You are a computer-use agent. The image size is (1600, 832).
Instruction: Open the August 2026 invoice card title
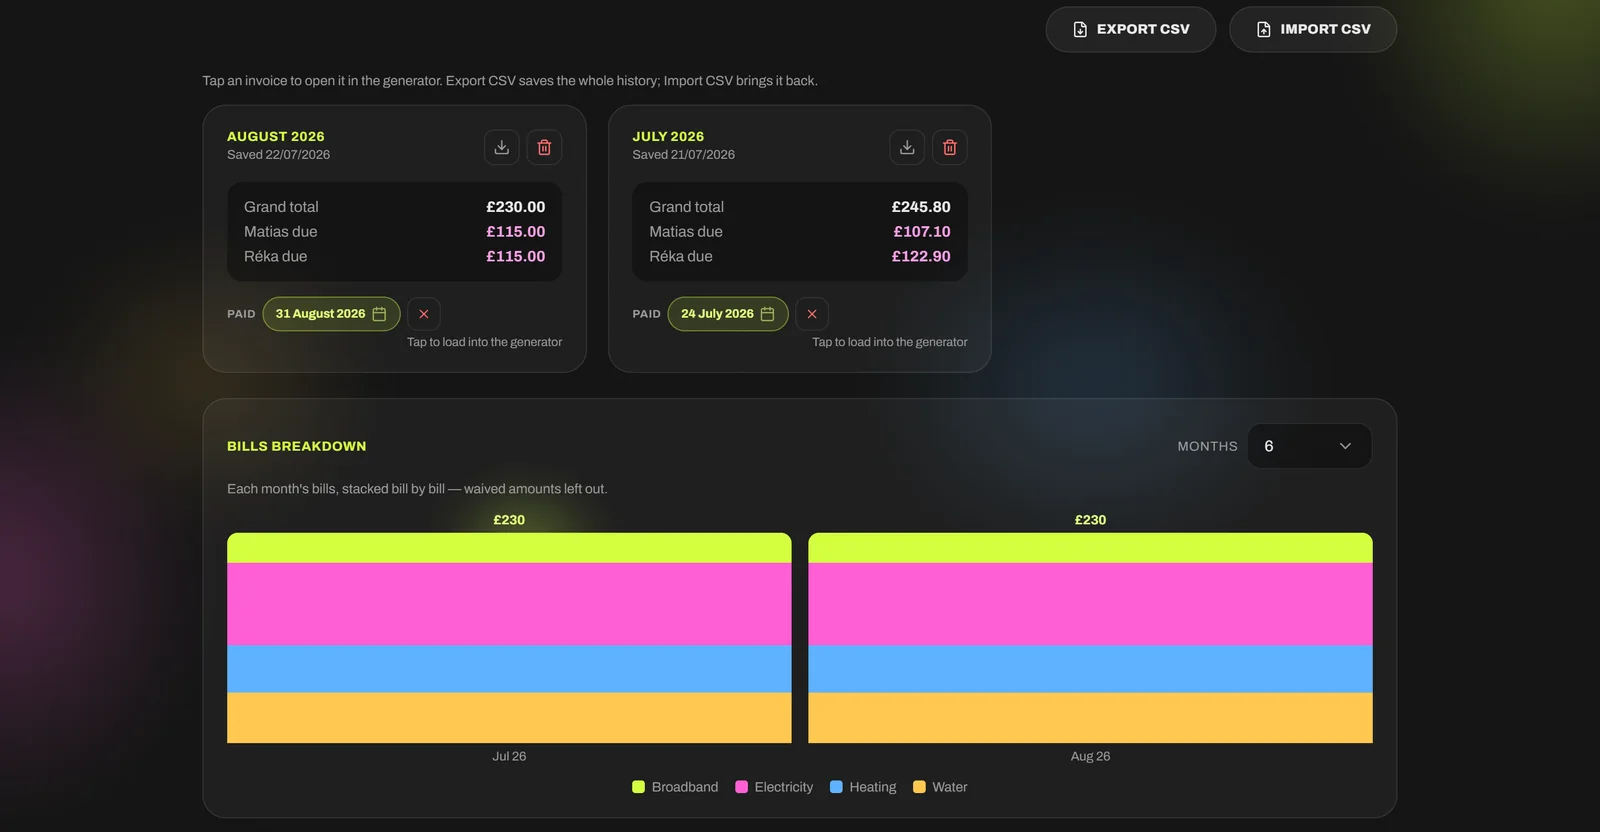(276, 136)
